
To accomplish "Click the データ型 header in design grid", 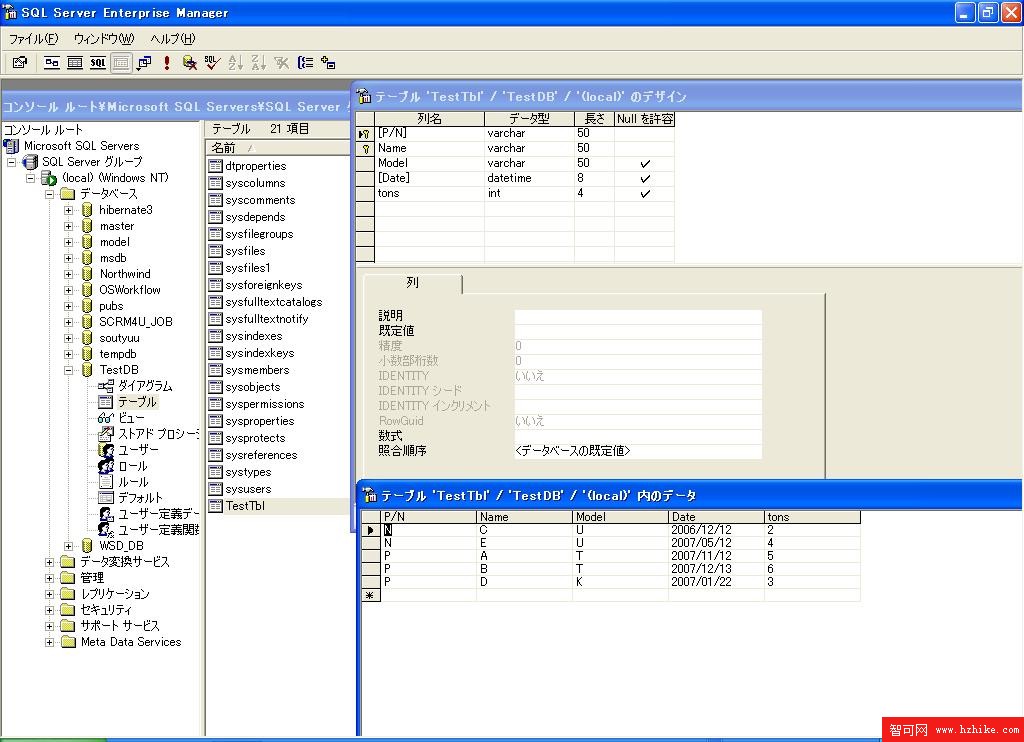I will (x=530, y=119).
